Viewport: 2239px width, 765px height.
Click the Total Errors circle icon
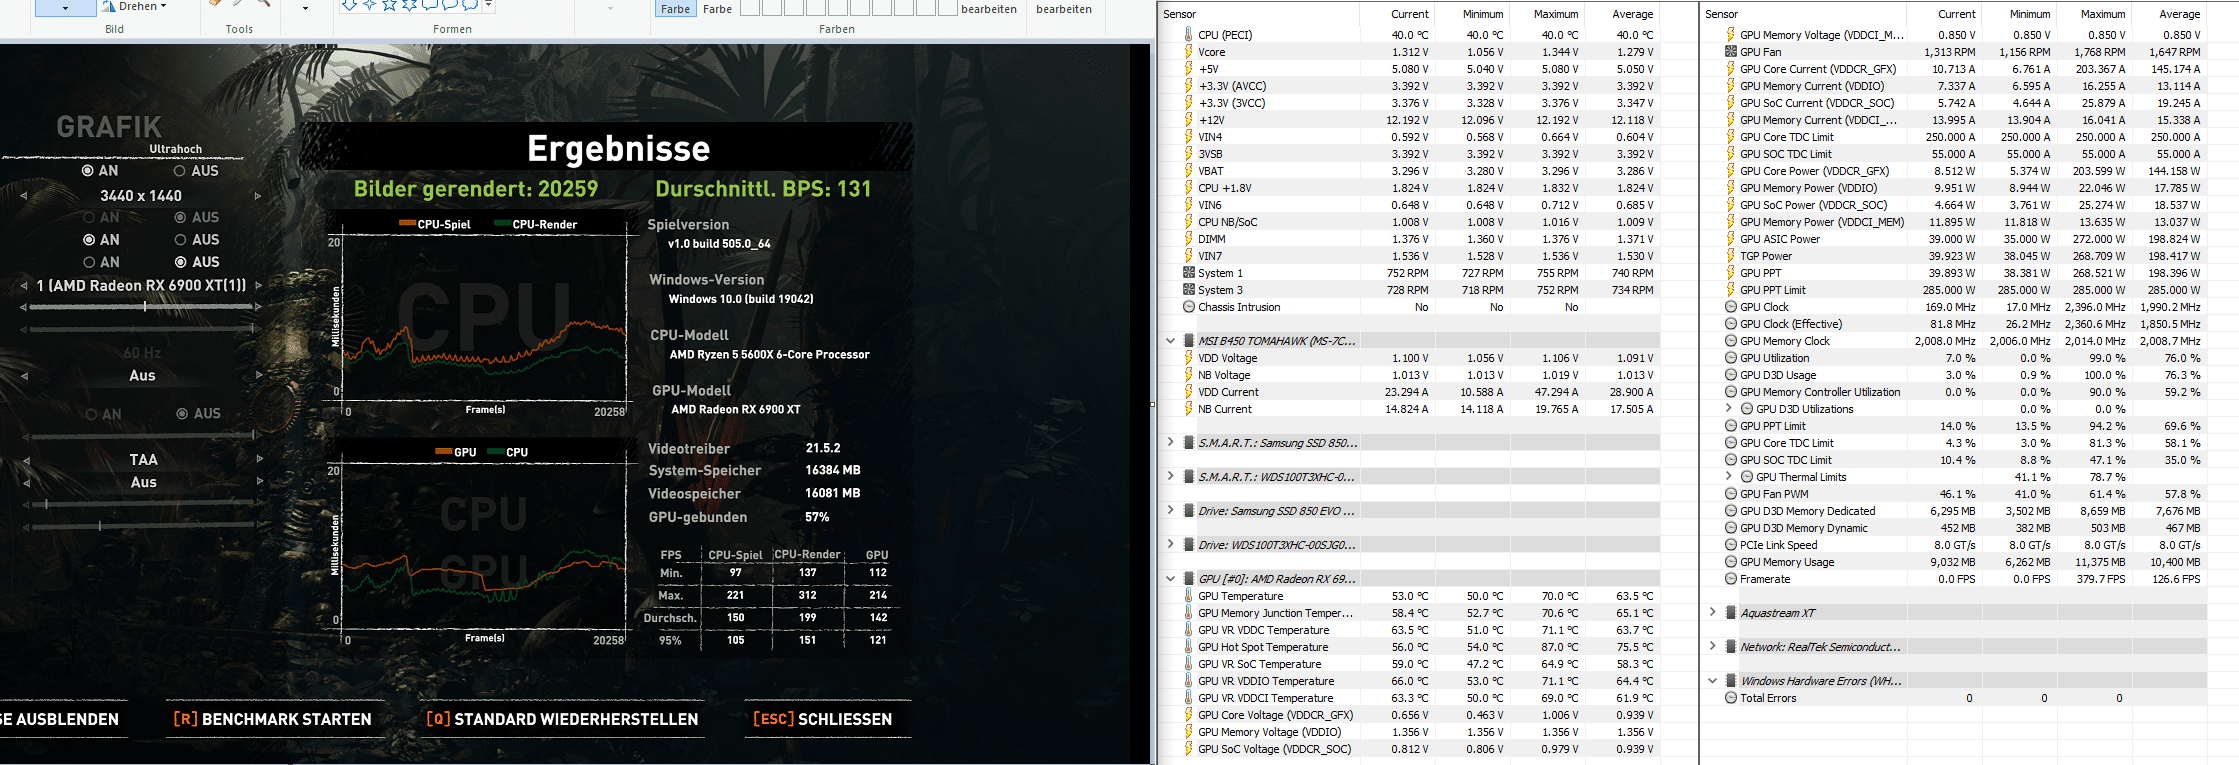pos(1730,698)
